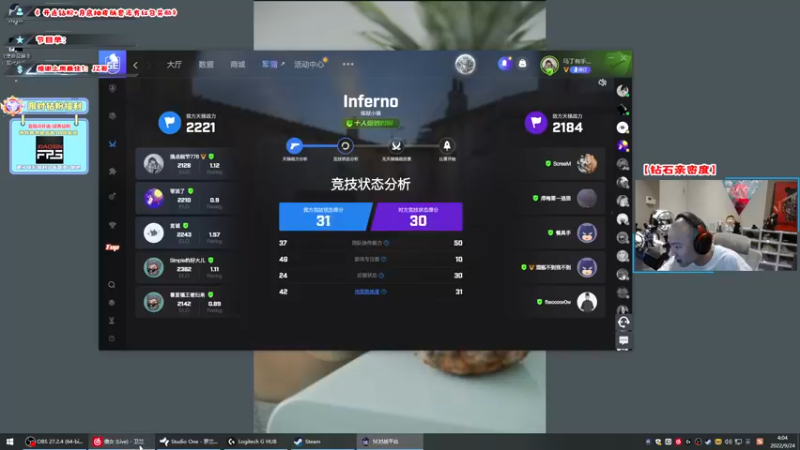Open the Windows Start button
The image size is (800, 450).
tap(10, 441)
